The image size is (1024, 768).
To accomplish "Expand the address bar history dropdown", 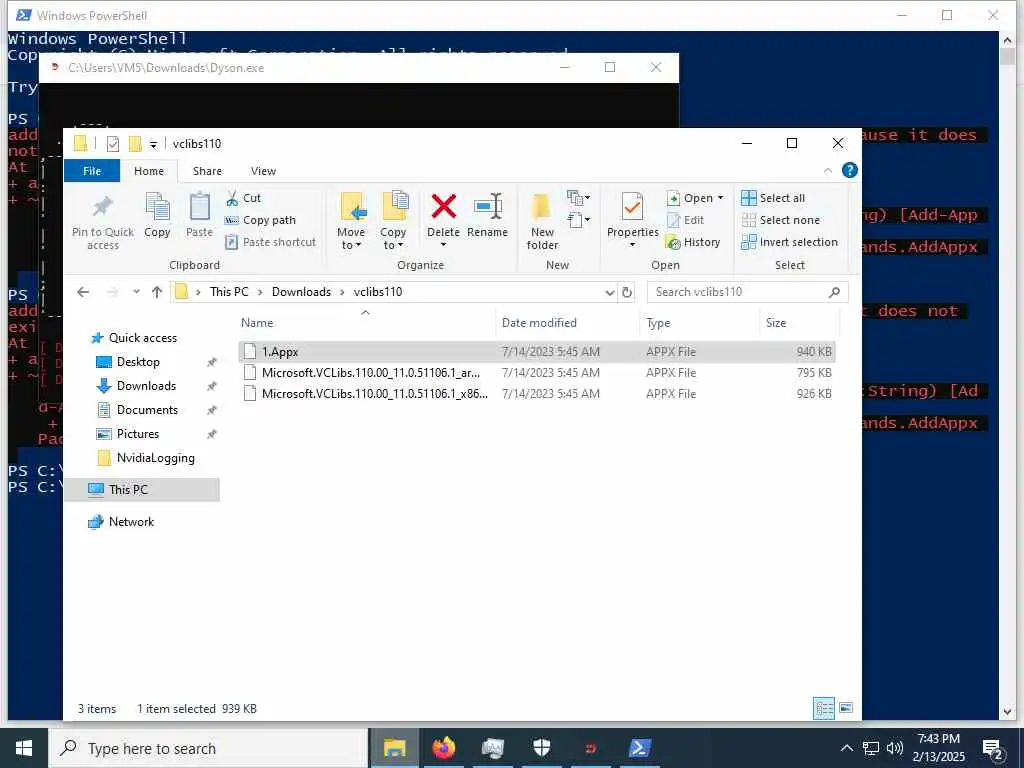I will click(x=609, y=292).
